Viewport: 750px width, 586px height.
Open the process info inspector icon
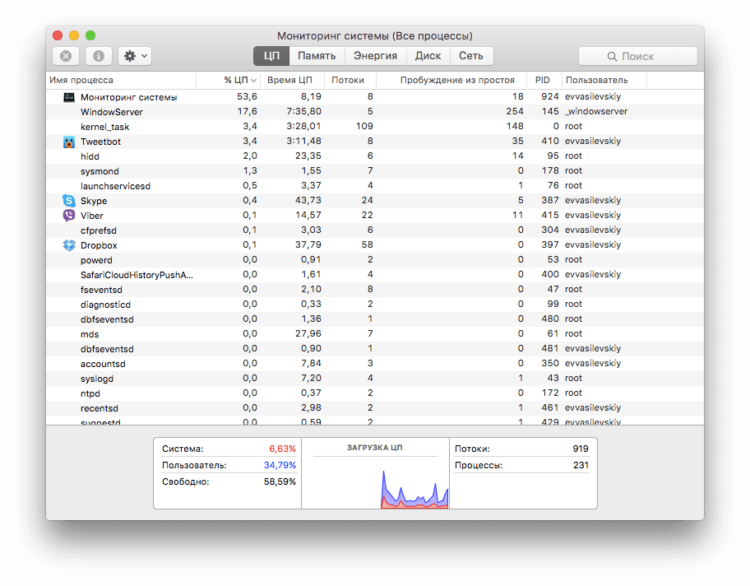[99, 56]
